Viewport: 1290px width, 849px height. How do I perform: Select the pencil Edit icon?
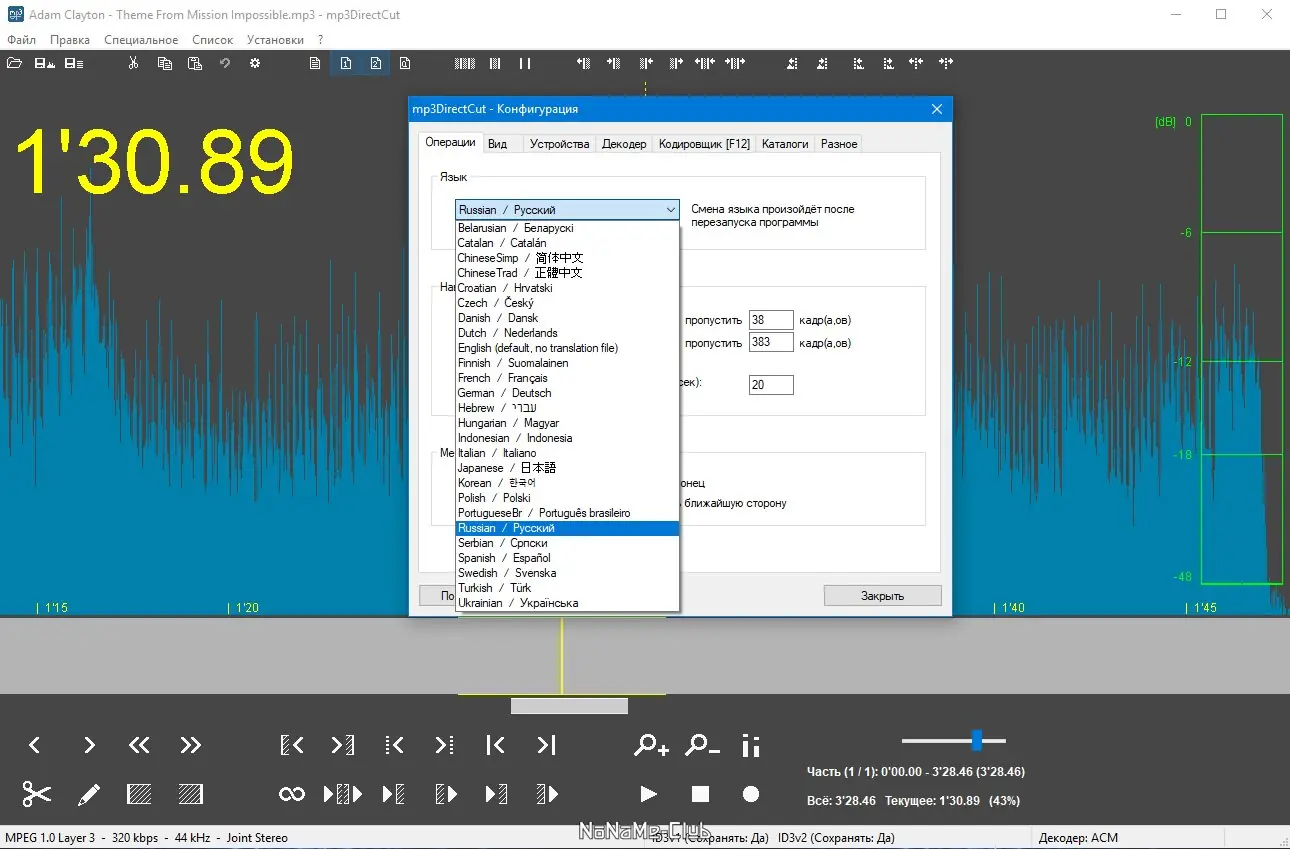(x=89, y=795)
